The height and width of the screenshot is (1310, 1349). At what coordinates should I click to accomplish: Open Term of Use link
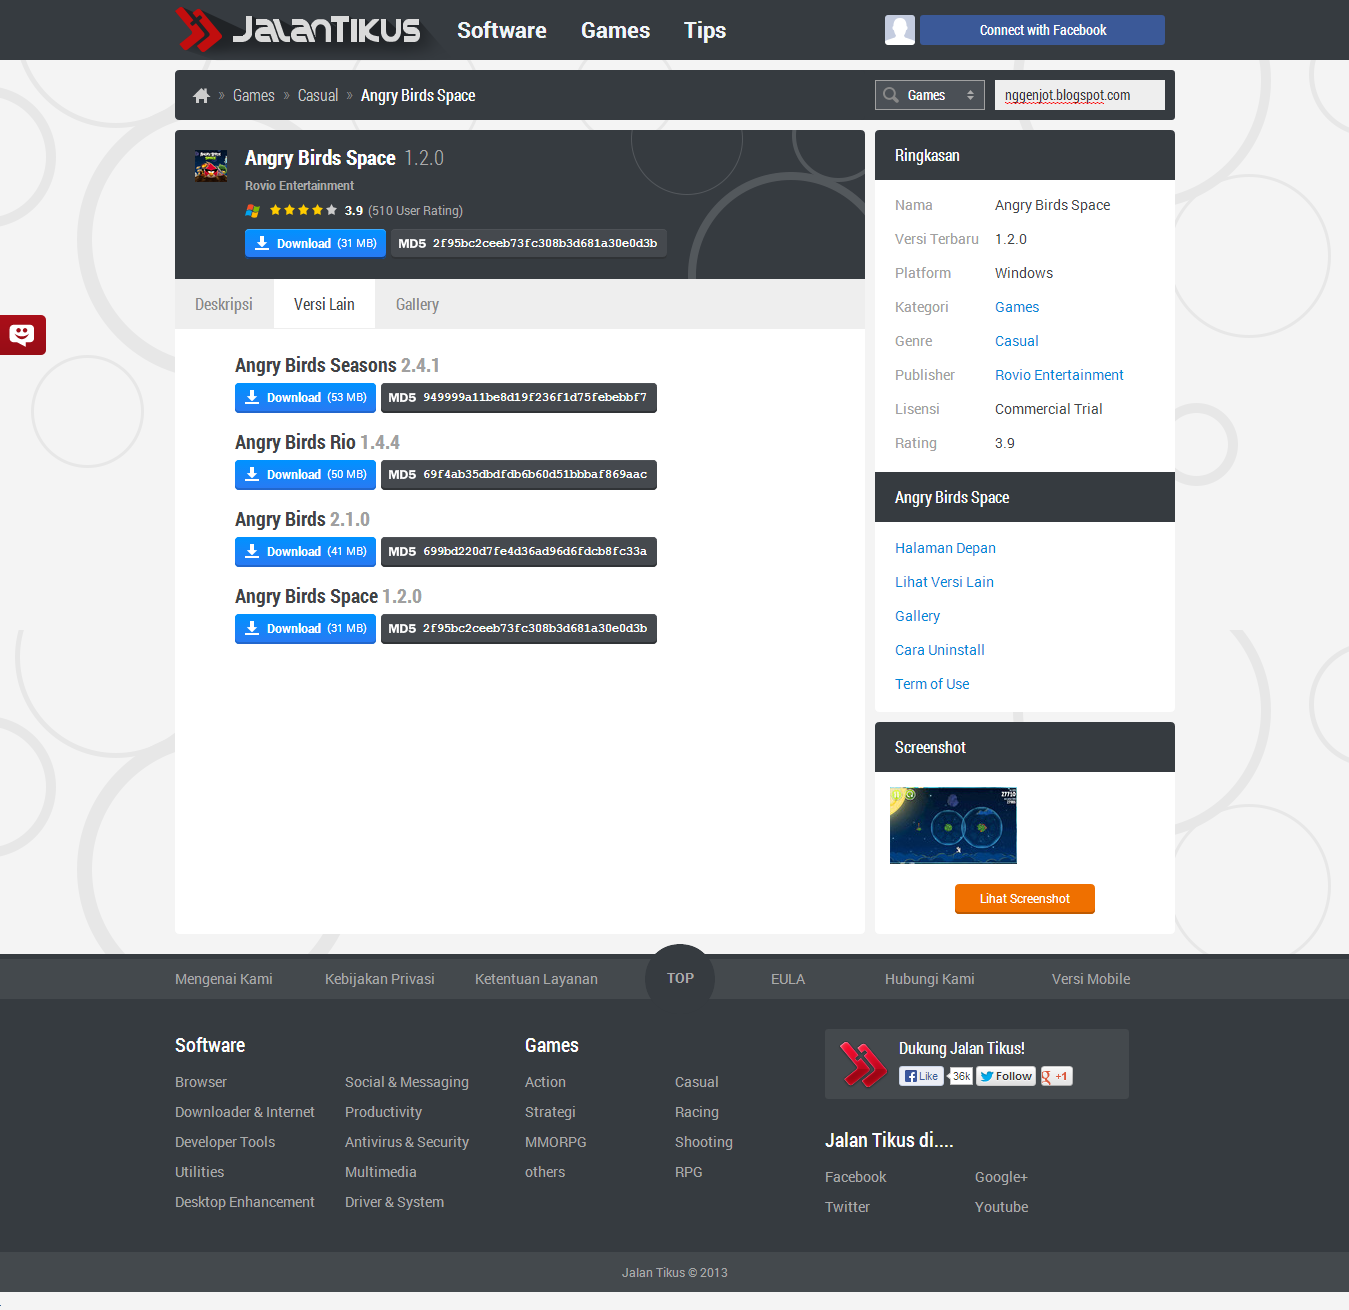coord(932,684)
